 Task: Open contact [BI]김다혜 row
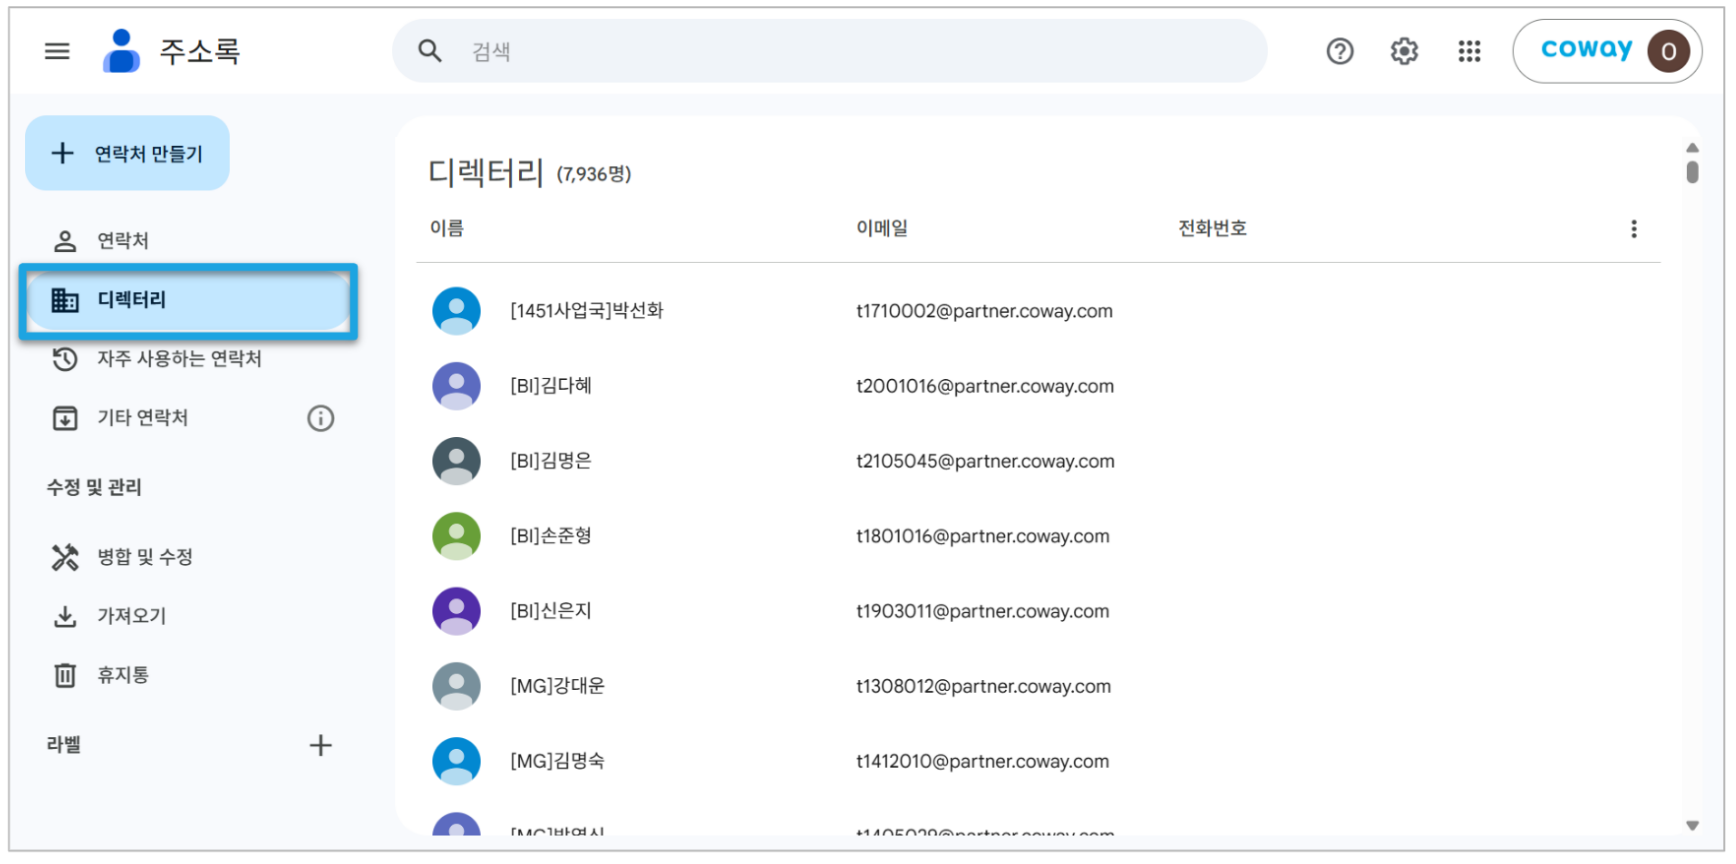point(1037,386)
